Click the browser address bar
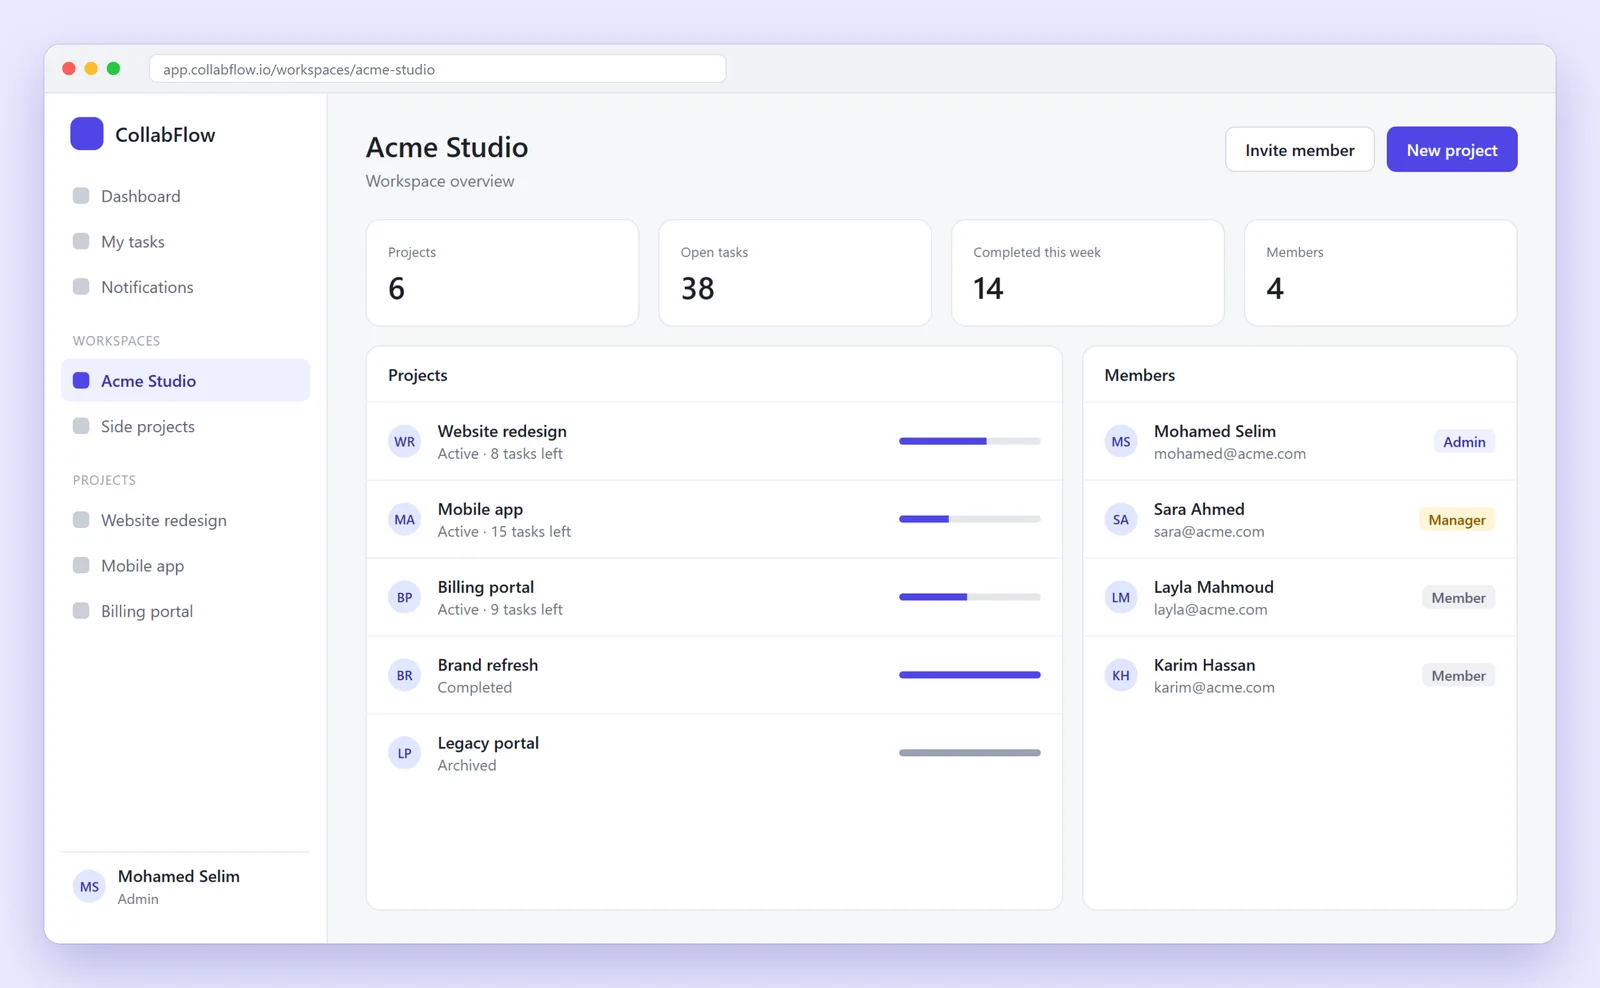This screenshot has width=1600, height=988. pyautogui.click(x=437, y=69)
